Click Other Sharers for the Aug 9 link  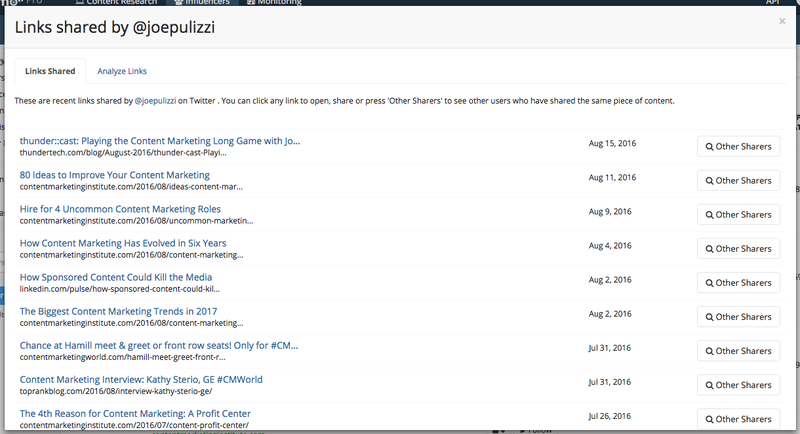point(738,215)
